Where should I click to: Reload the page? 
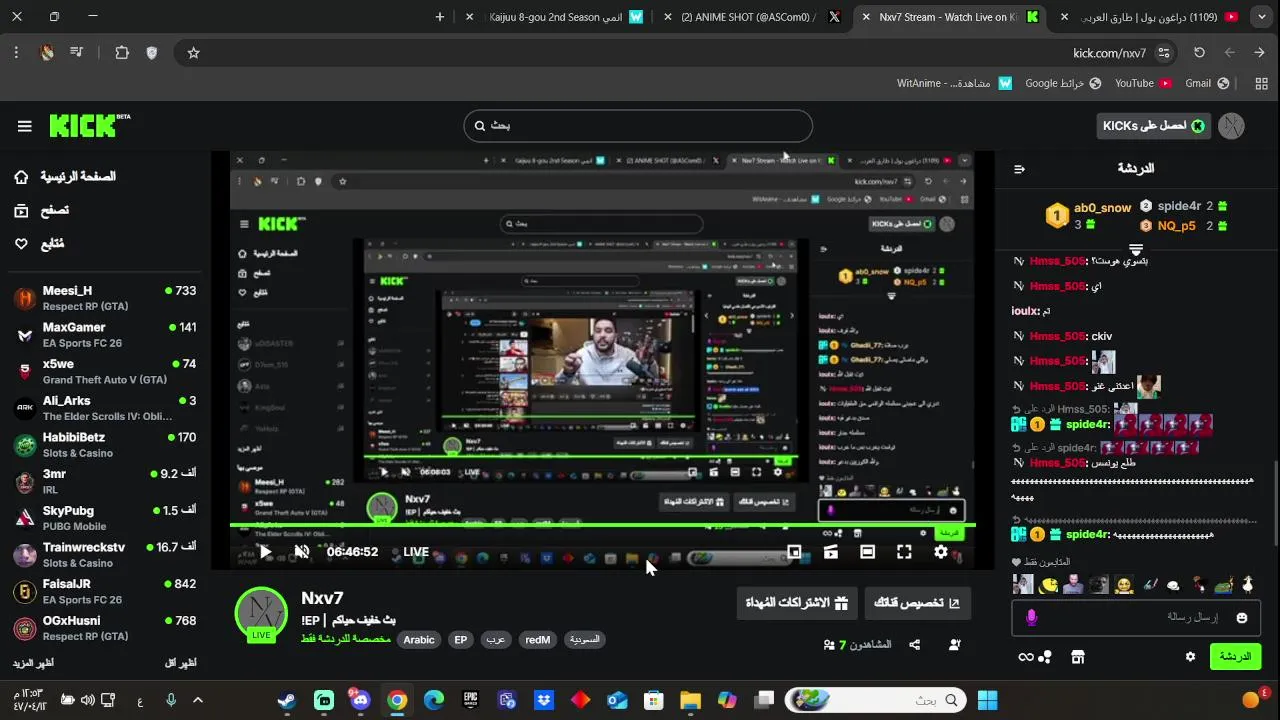tap(1199, 53)
